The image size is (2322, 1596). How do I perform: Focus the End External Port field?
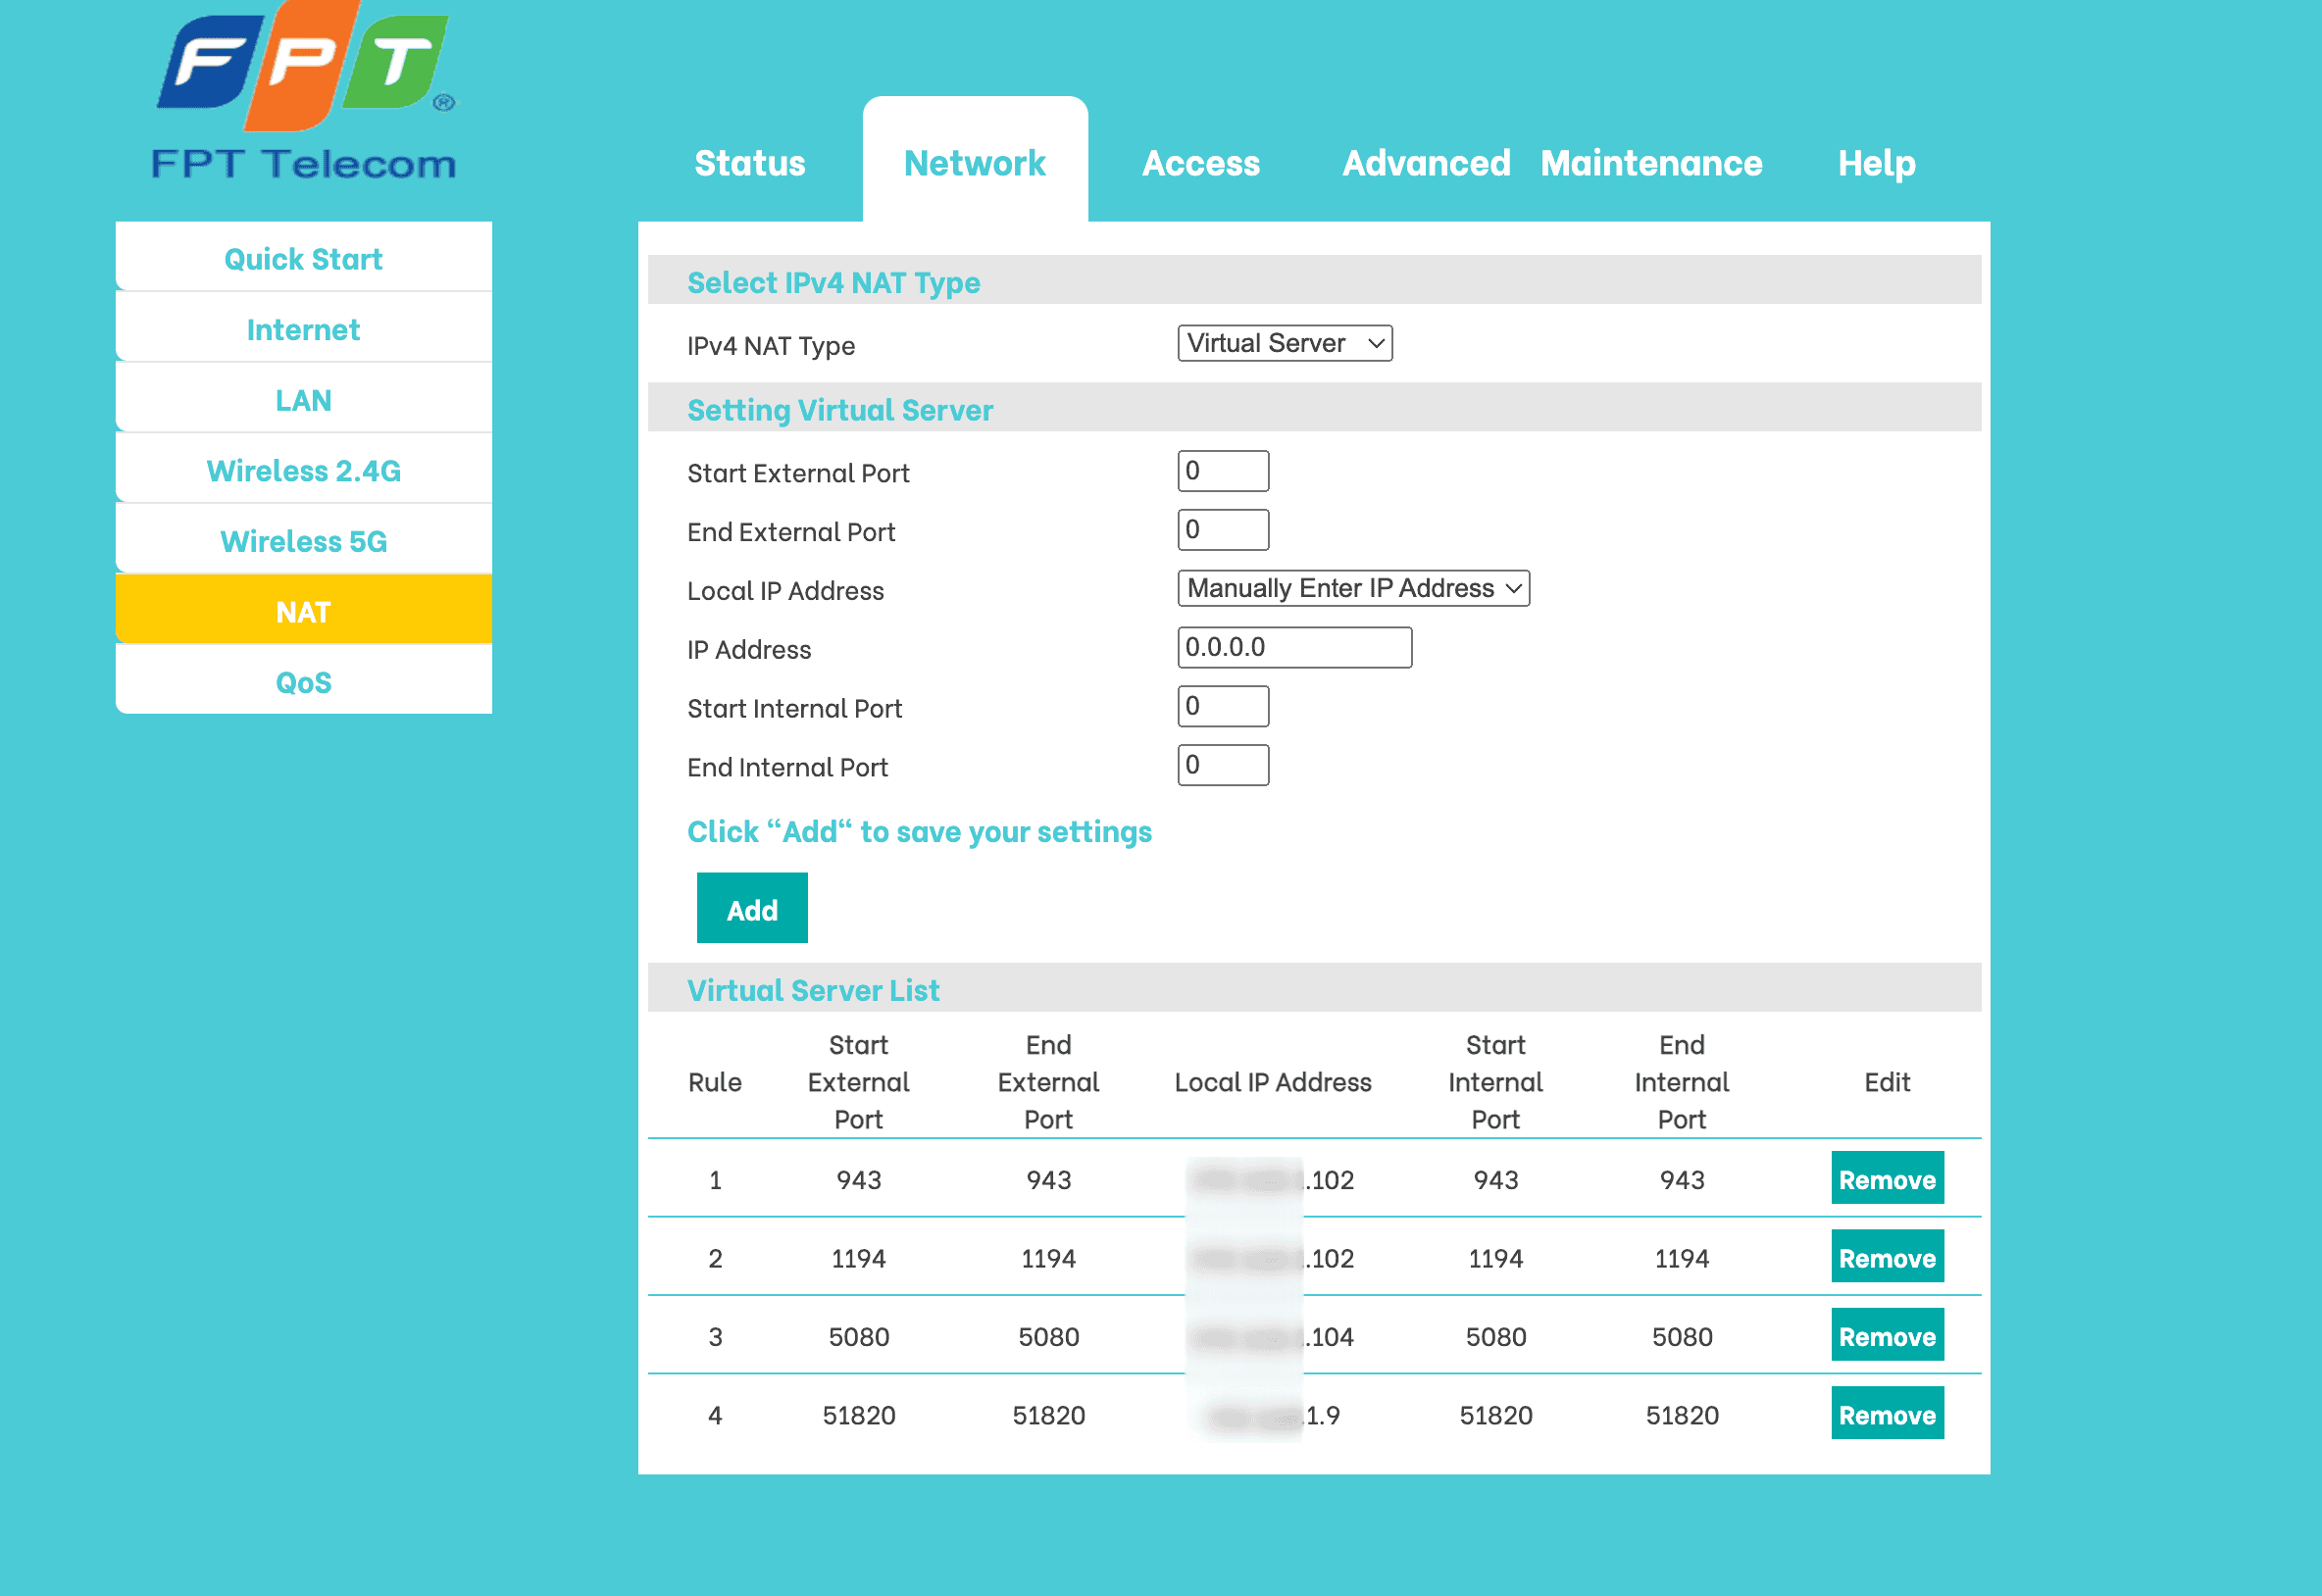(1223, 530)
